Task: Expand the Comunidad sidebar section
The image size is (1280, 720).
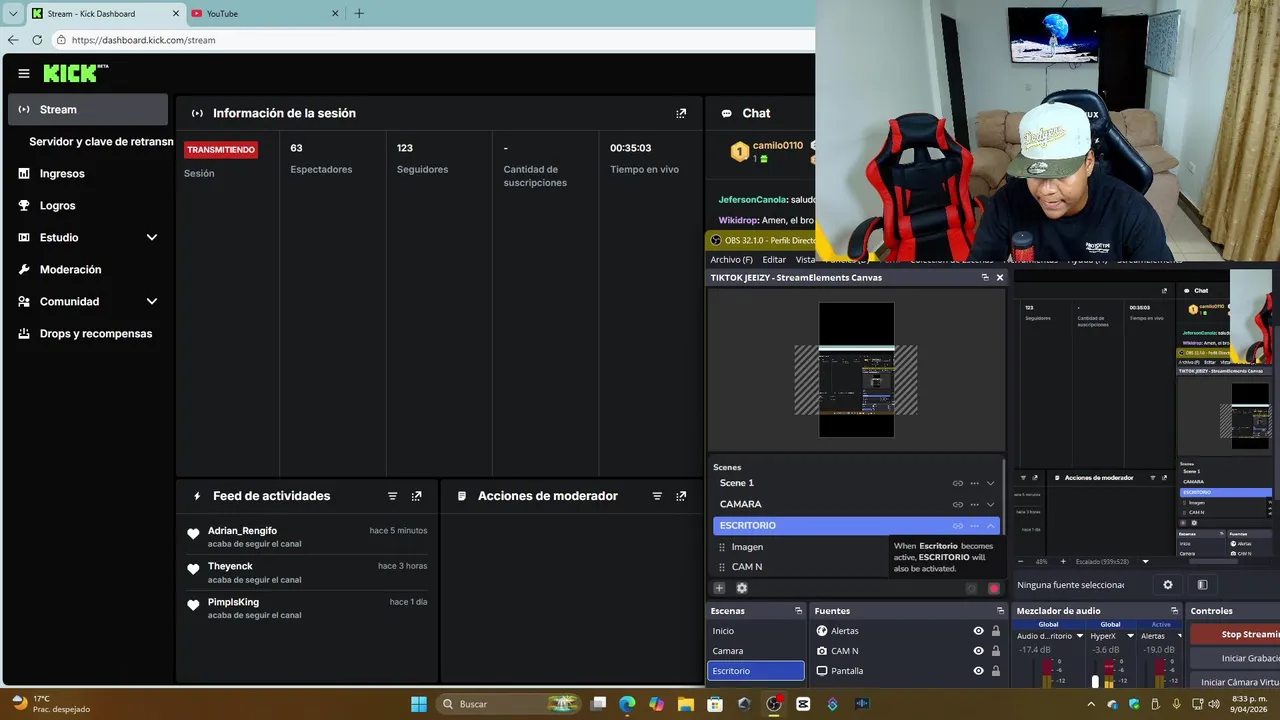Action: 152,301
